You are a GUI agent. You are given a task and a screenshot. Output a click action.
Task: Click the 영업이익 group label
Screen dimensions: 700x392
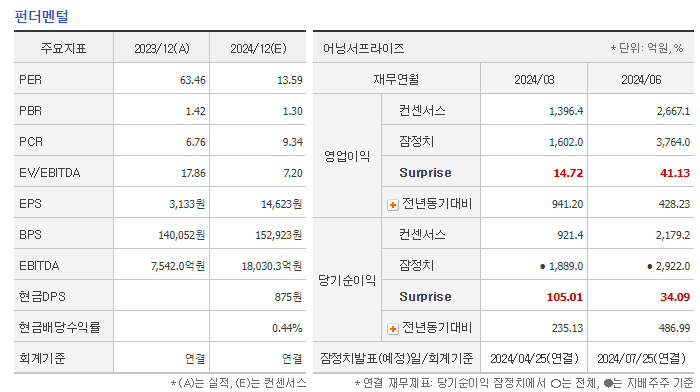(x=347, y=156)
